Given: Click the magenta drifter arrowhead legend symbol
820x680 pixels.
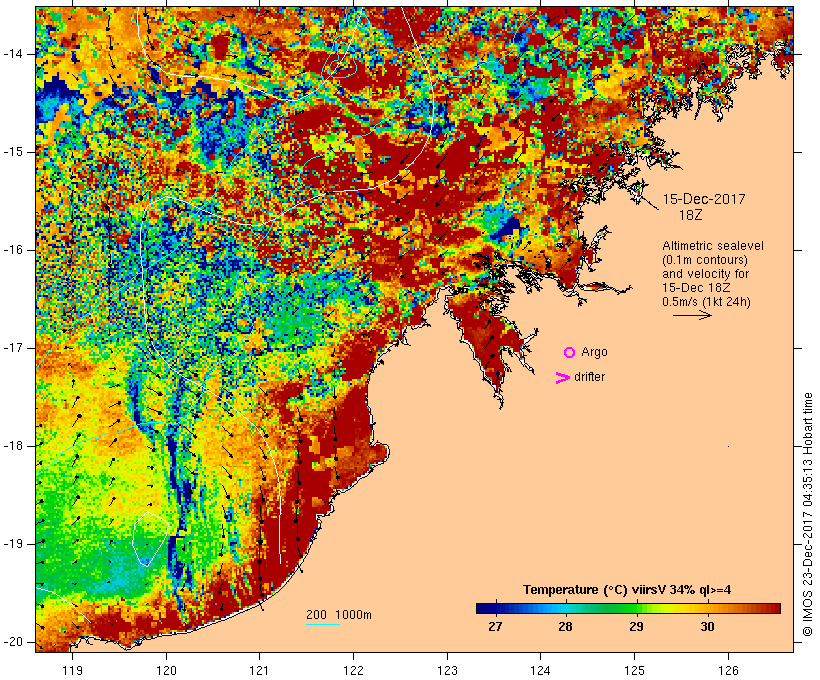Looking at the screenshot, I should (563, 378).
